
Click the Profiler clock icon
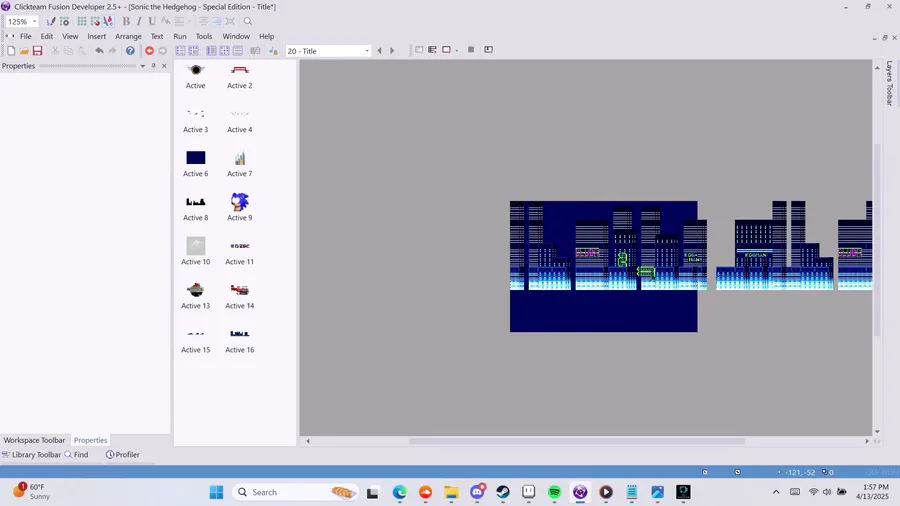[x=110, y=454]
